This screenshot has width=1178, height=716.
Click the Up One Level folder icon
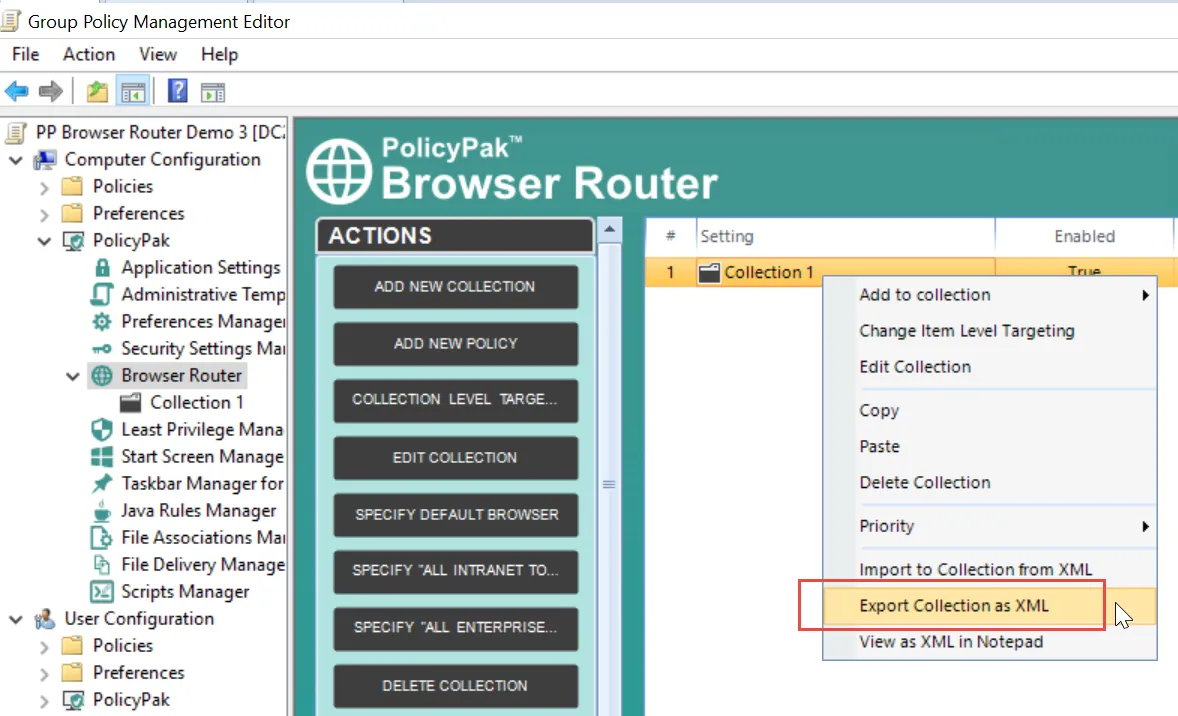coord(97,92)
